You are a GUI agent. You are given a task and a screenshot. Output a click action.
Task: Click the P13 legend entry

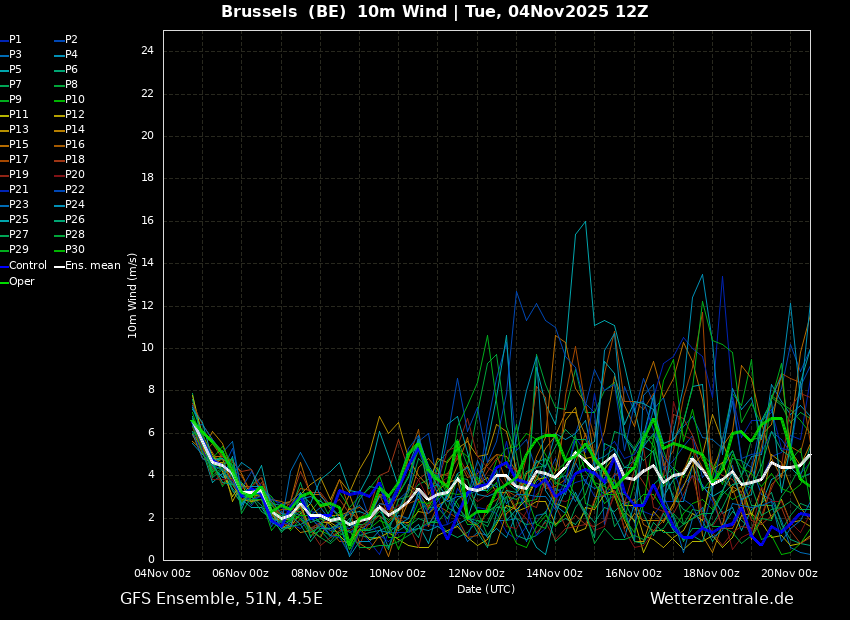[19, 130]
